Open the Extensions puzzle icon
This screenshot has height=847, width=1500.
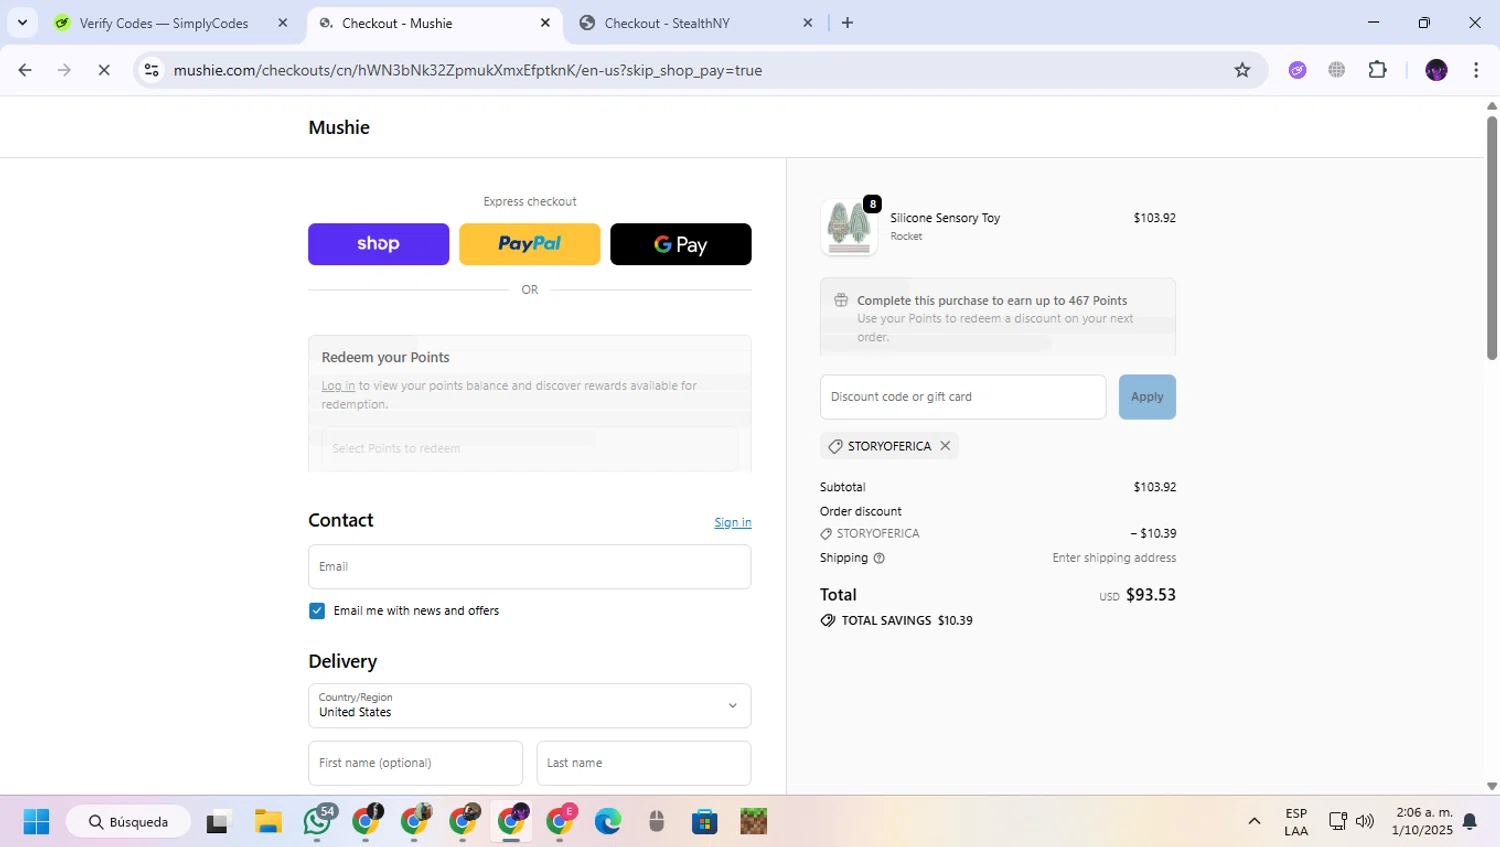click(x=1377, y=70)
